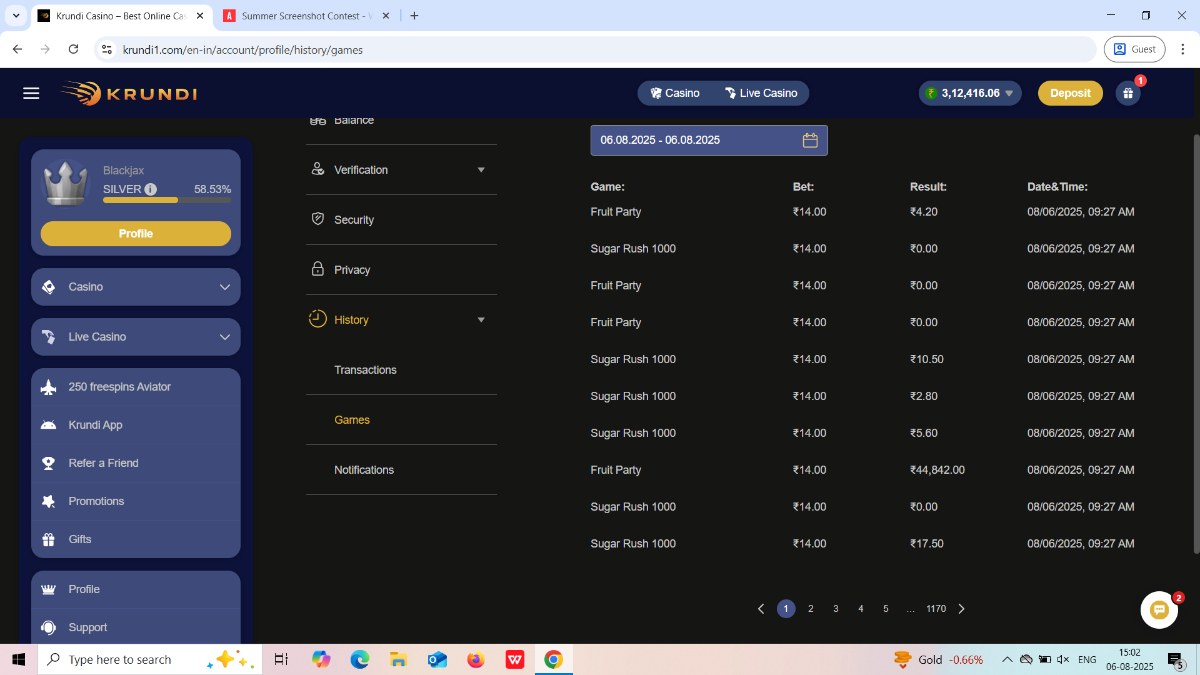Viewport: 1200px width, 675px height.
Task: Click the trophy icon beside Refer a Friend
Action: tap(48, 463)
